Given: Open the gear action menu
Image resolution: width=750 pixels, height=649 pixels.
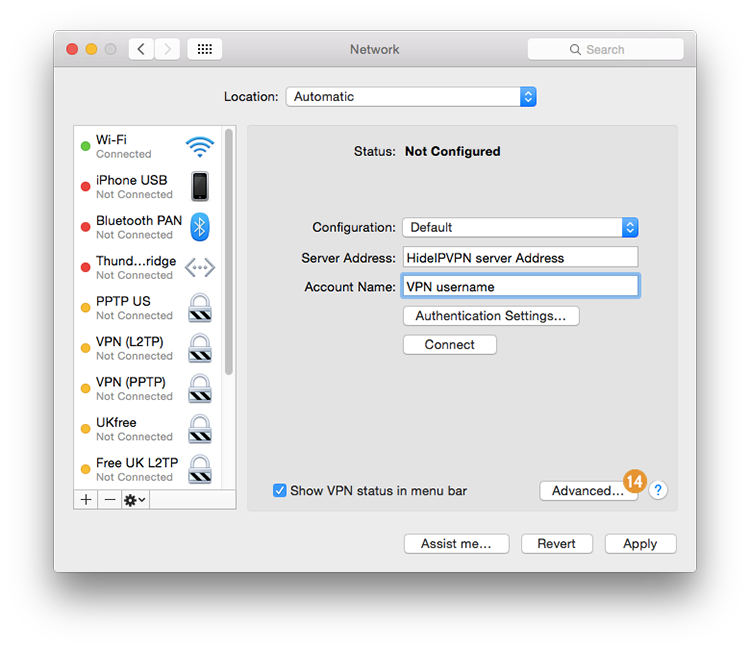Looking at the screenshot, I should 135,500.
